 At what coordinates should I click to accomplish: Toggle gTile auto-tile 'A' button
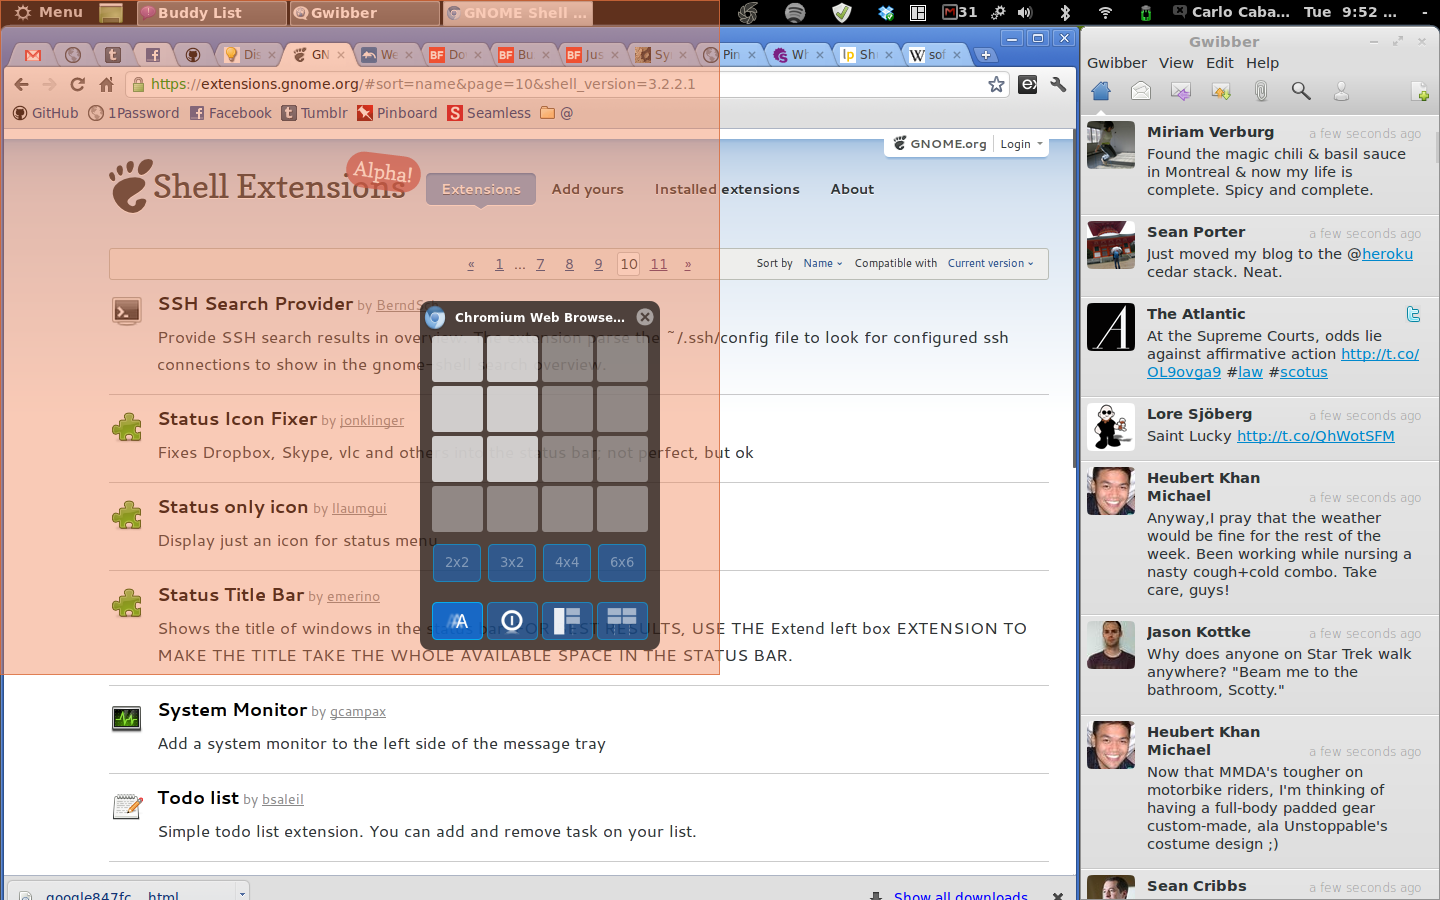(457, 621)
